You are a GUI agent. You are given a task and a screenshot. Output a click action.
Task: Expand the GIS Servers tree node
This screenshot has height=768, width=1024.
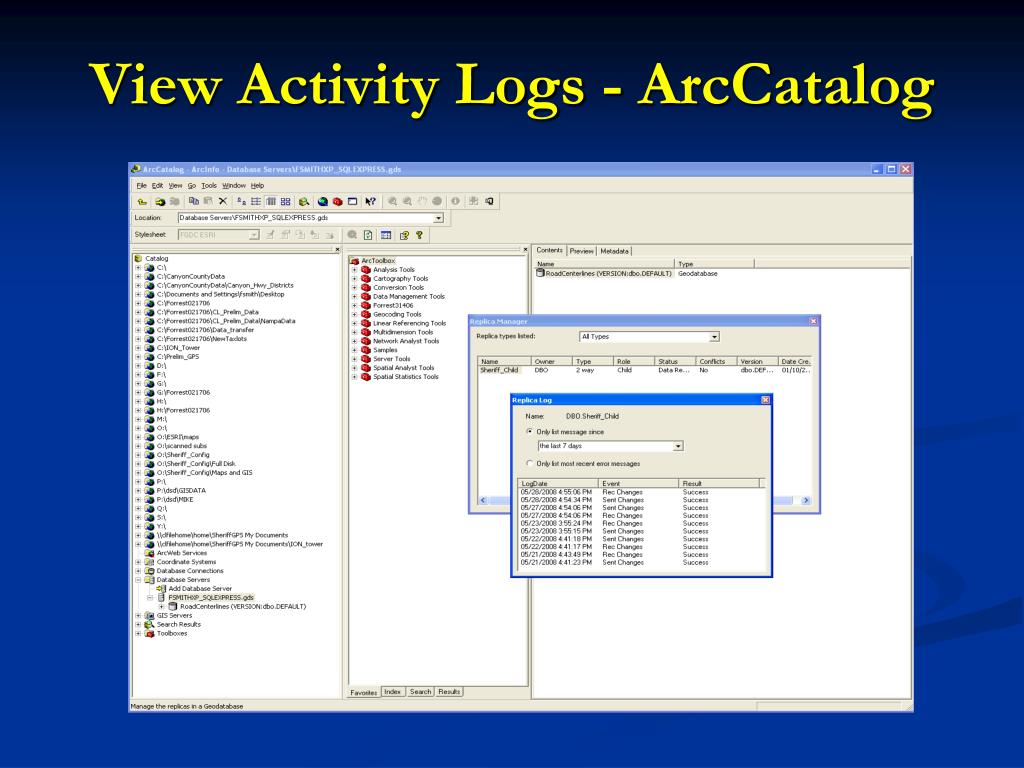tap(138, 615)
